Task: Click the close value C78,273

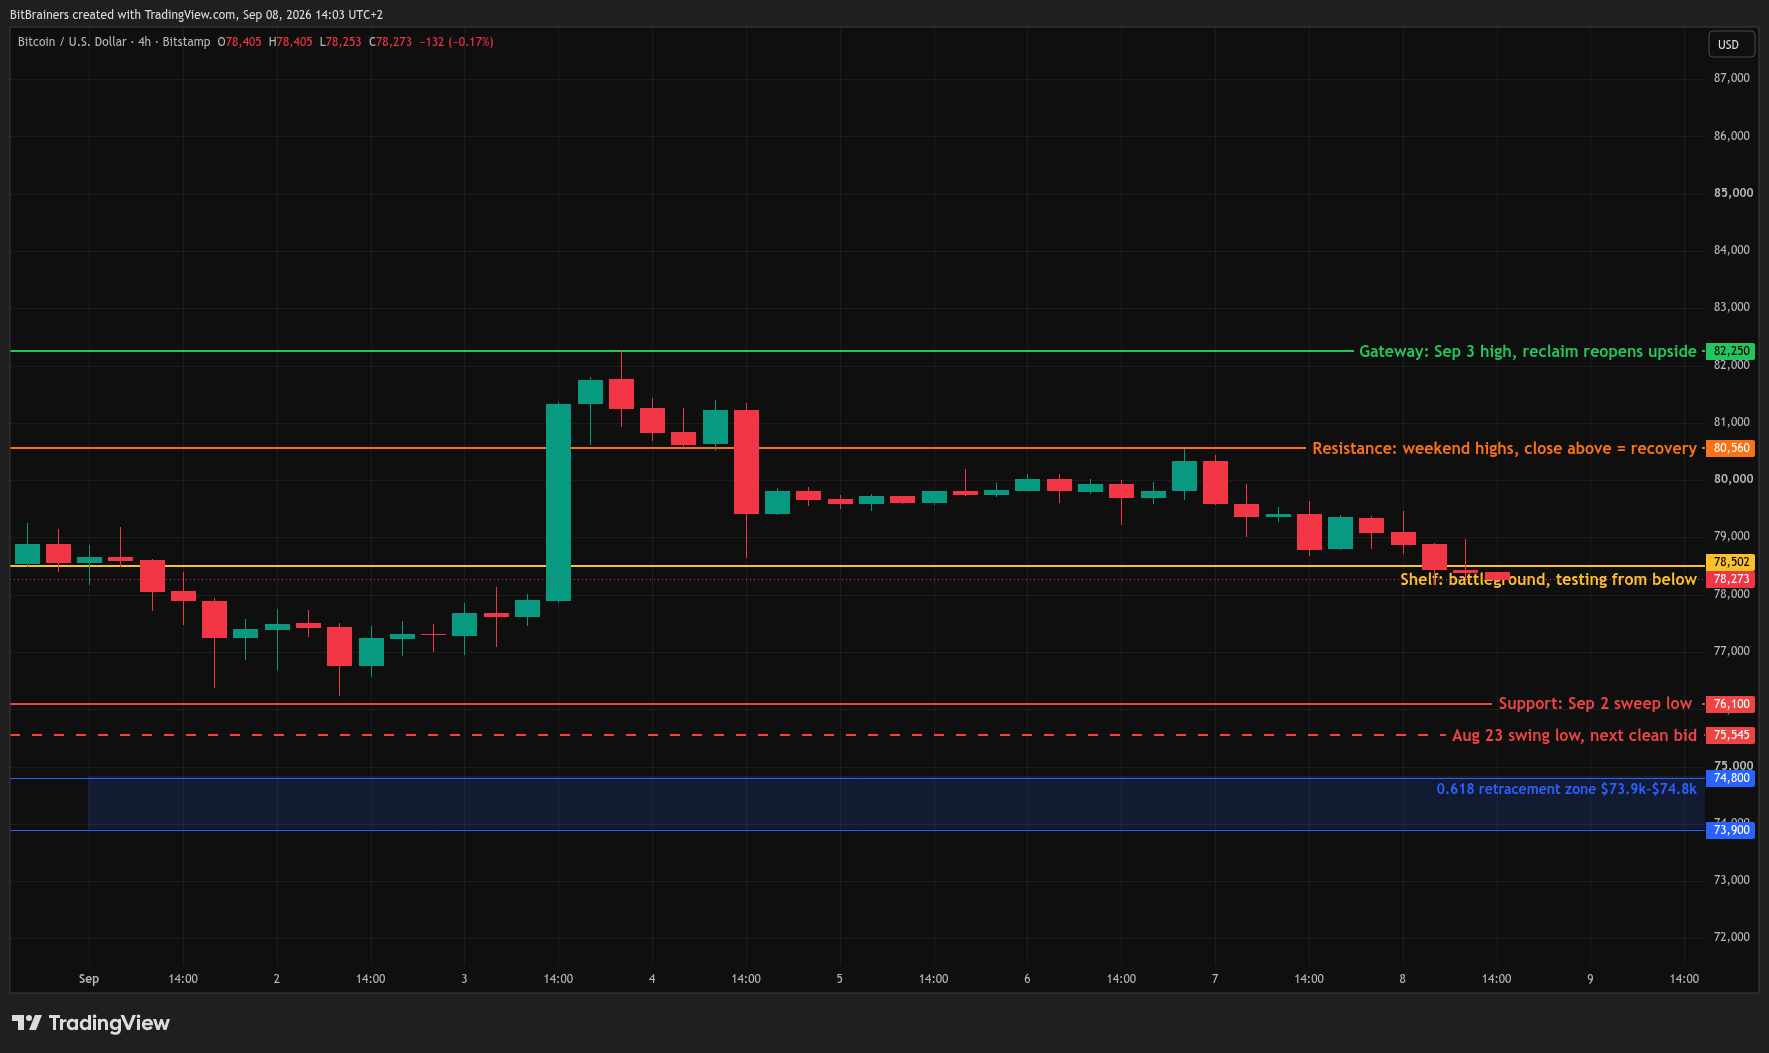Action: coord(391,42)
